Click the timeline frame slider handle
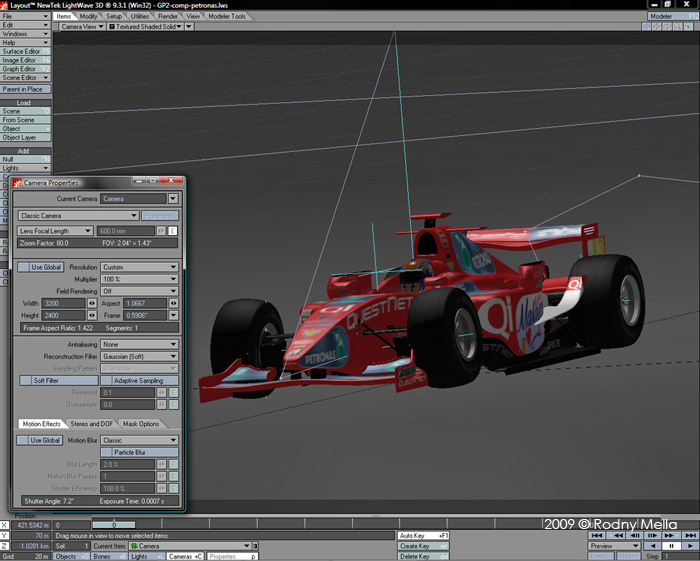The height and width of the screenshot is (561, 700). tap(115, 524)
